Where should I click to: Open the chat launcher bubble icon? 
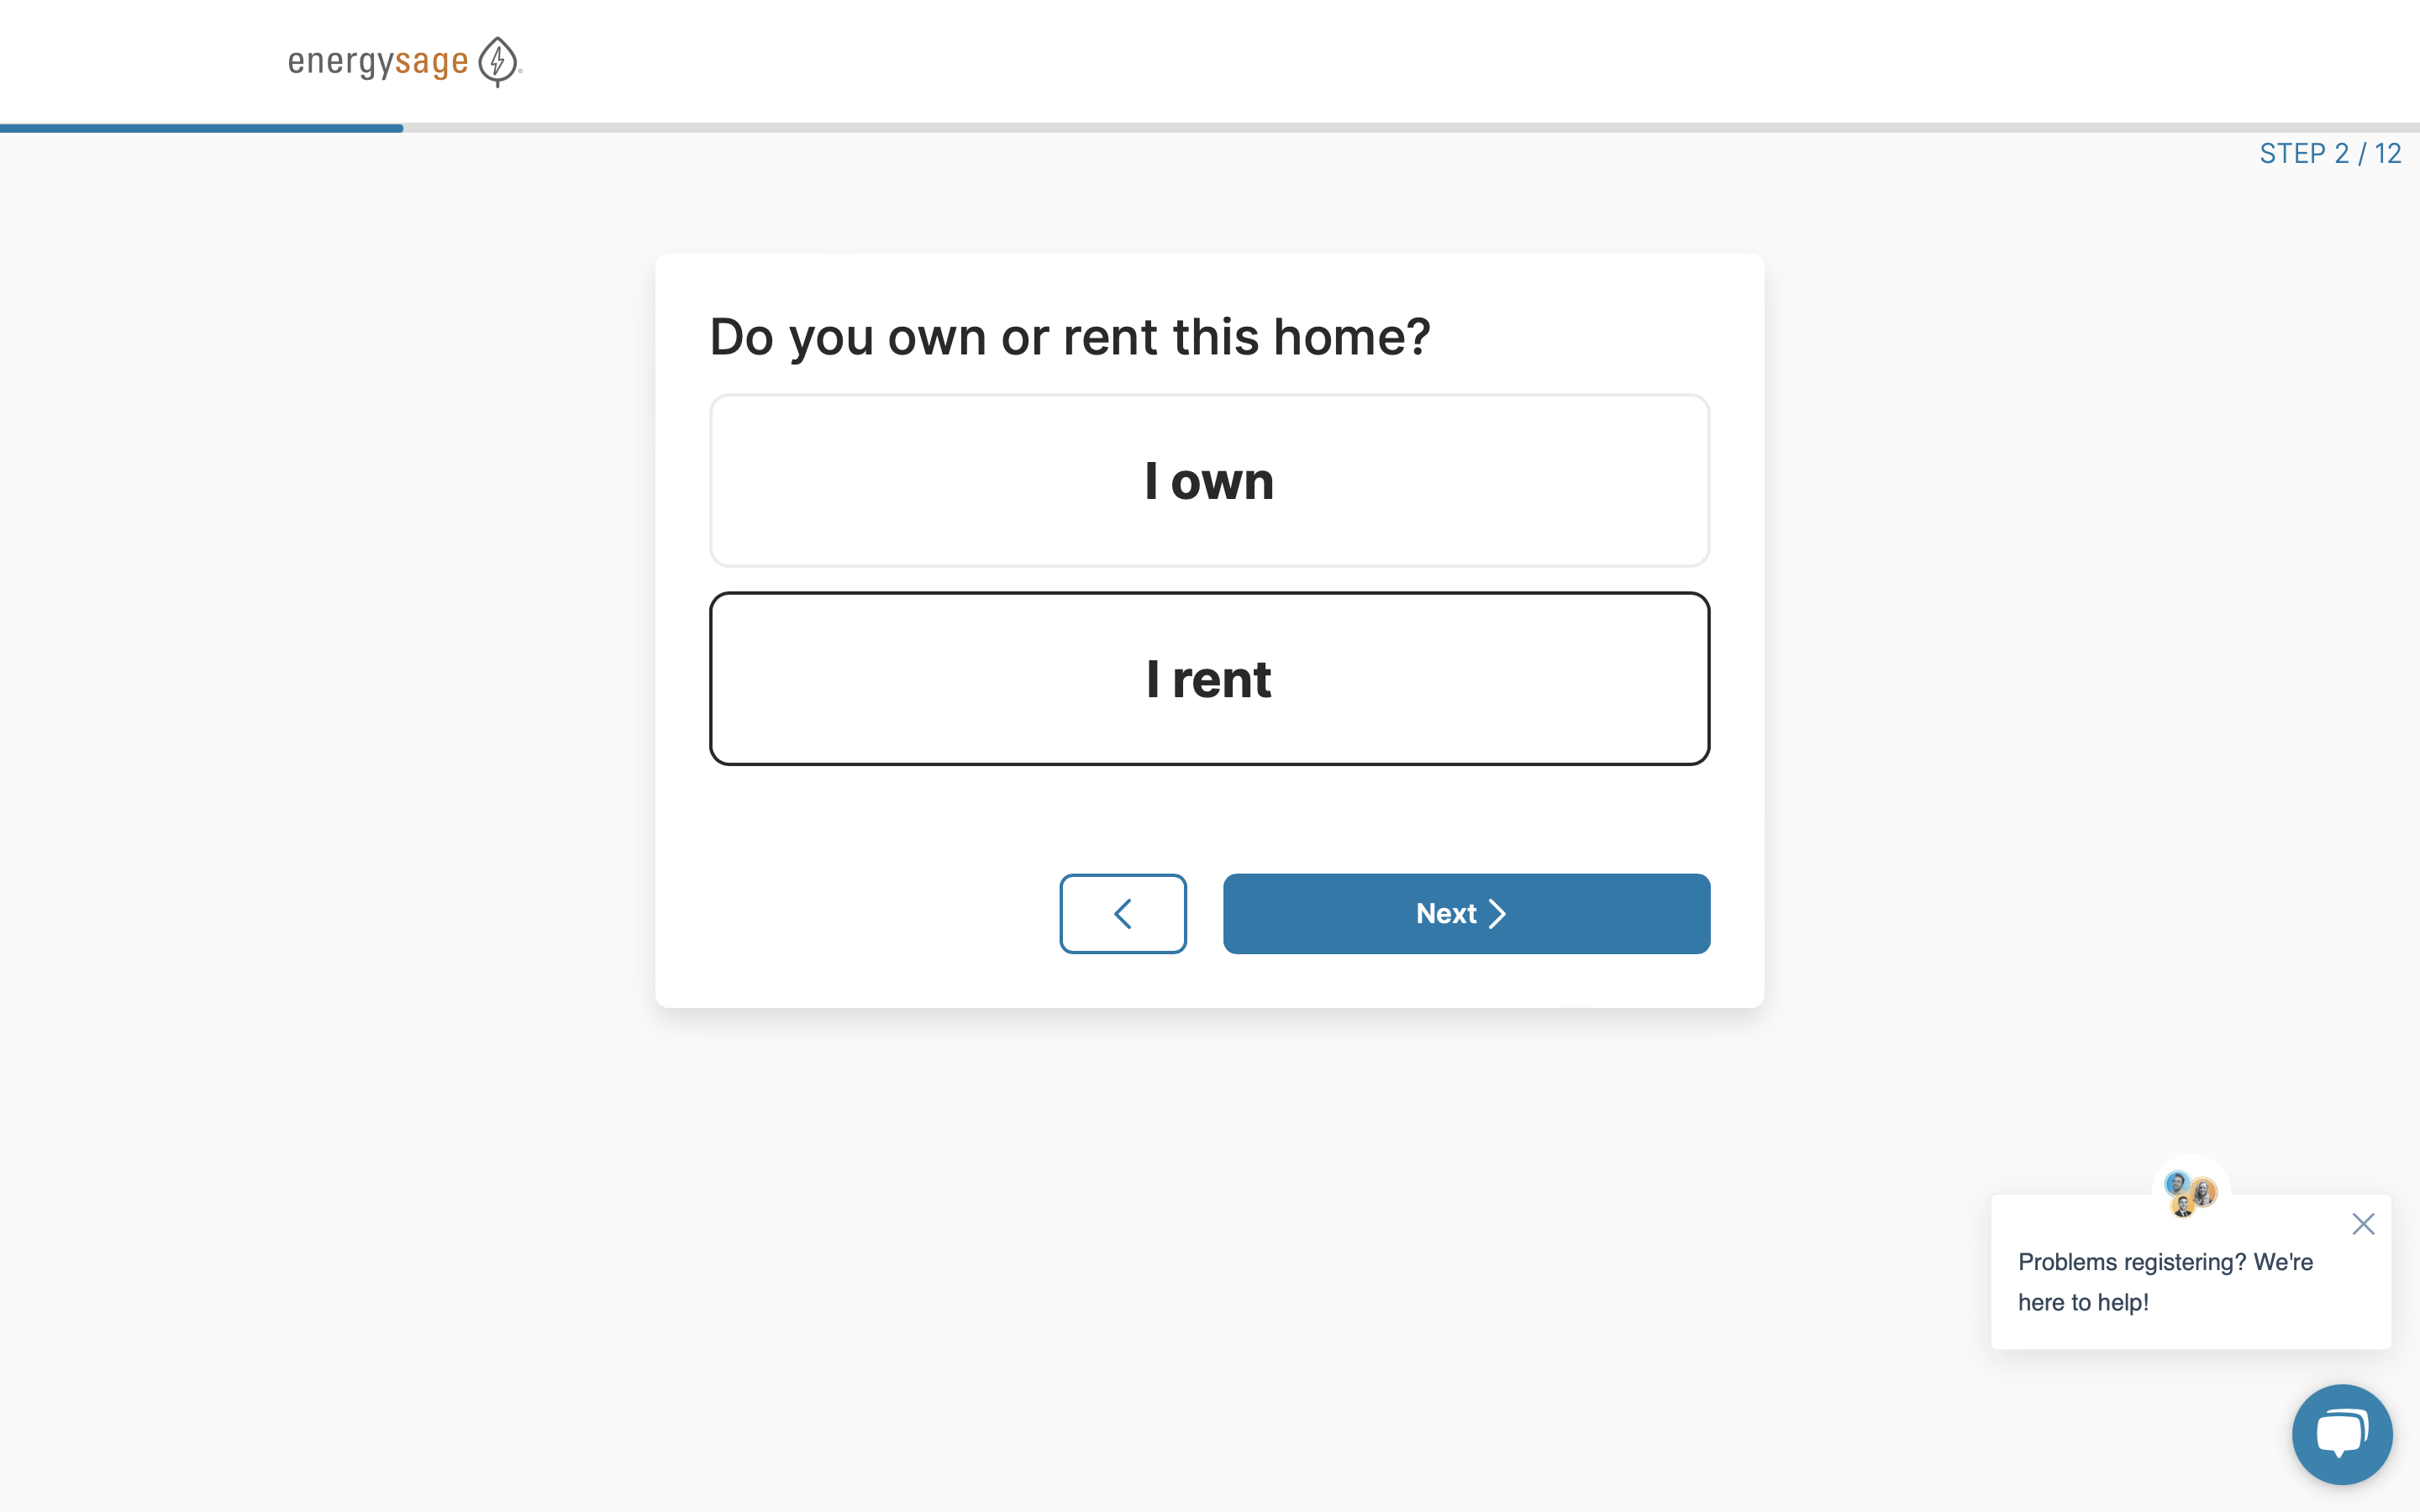click(x=2341, y=1433)
